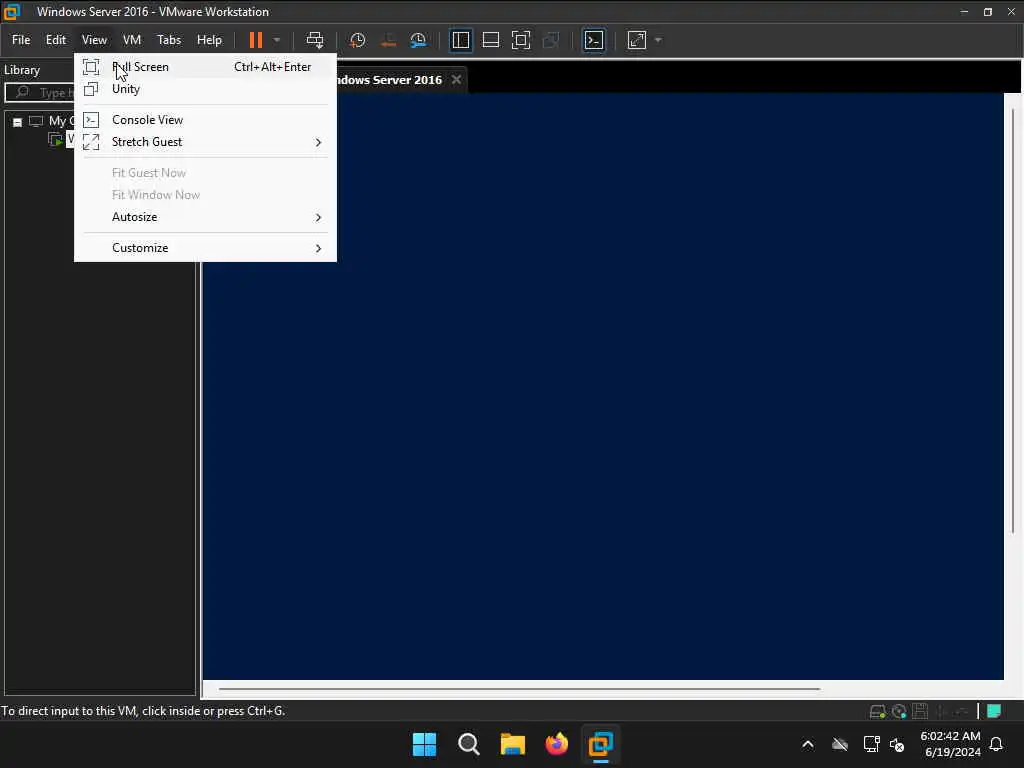This screenshot has height=768, width=1024.
Task: Open File Explorer from the taskbar
Action: click(x=513, y=744)
